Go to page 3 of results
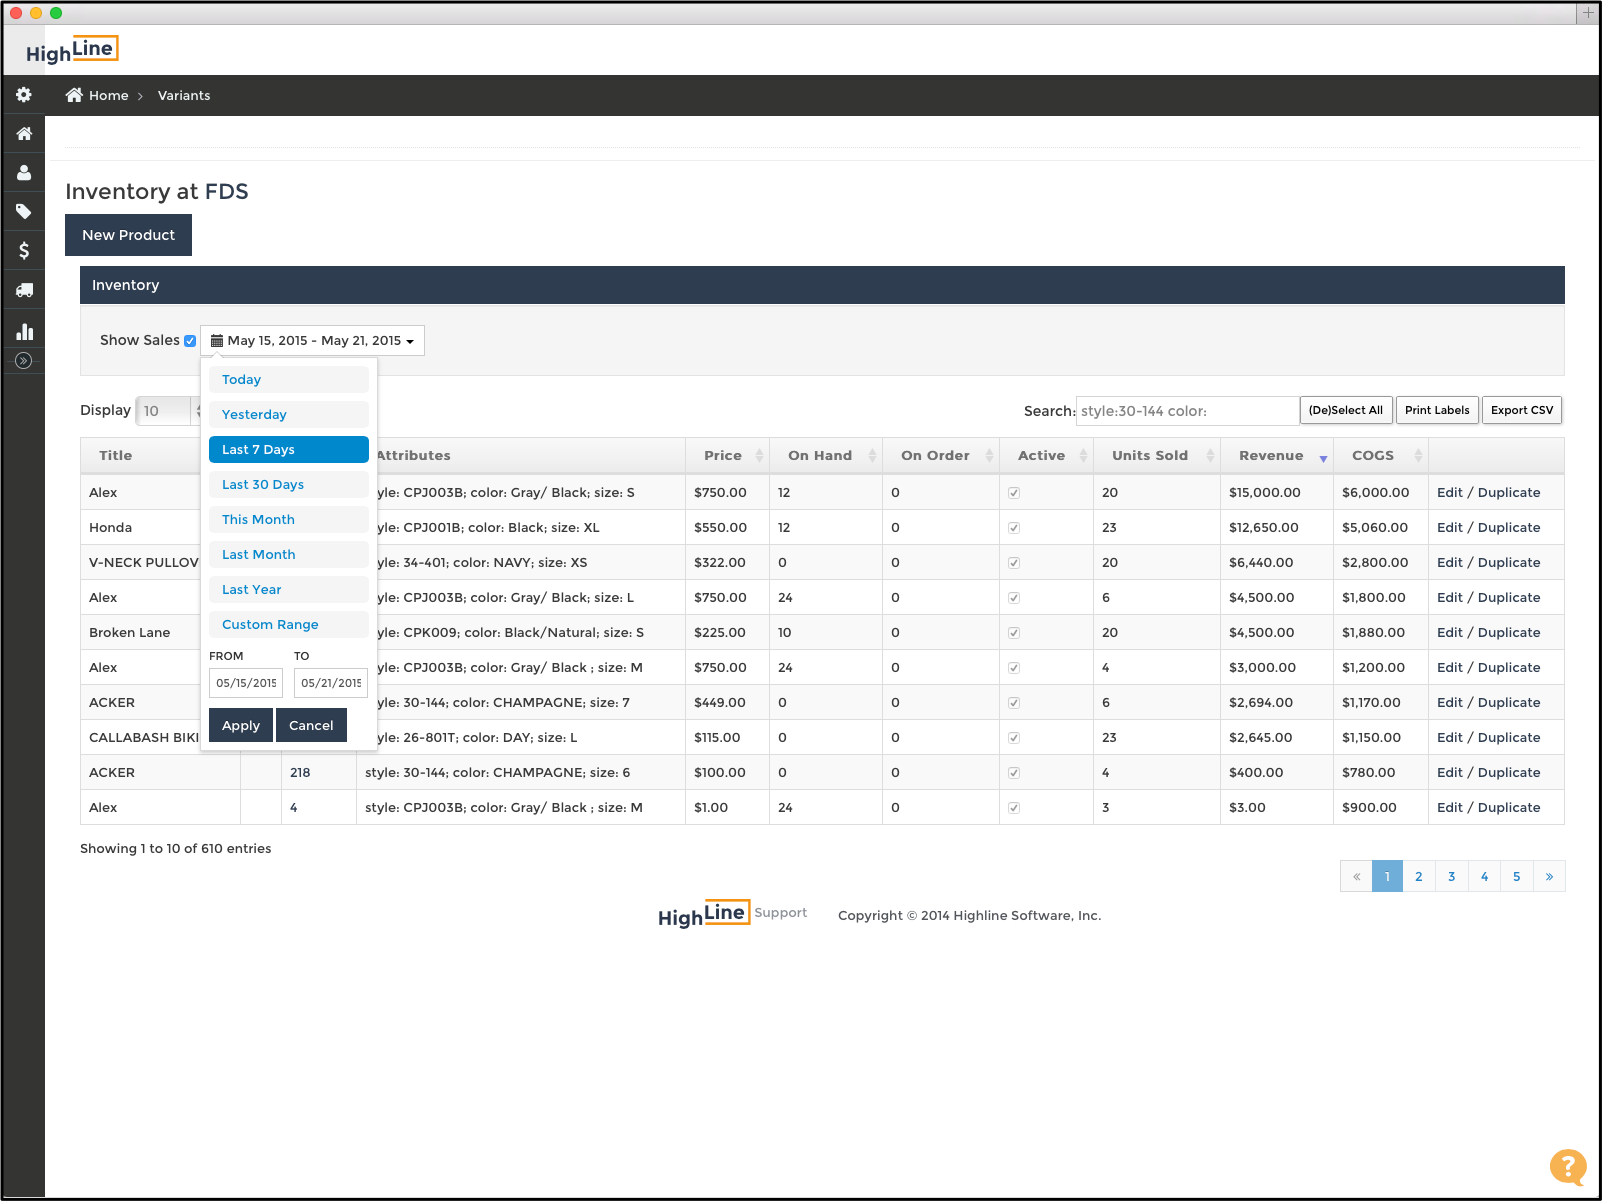The height and width of the screenshot is (1201, 1602). (1451, 877)
